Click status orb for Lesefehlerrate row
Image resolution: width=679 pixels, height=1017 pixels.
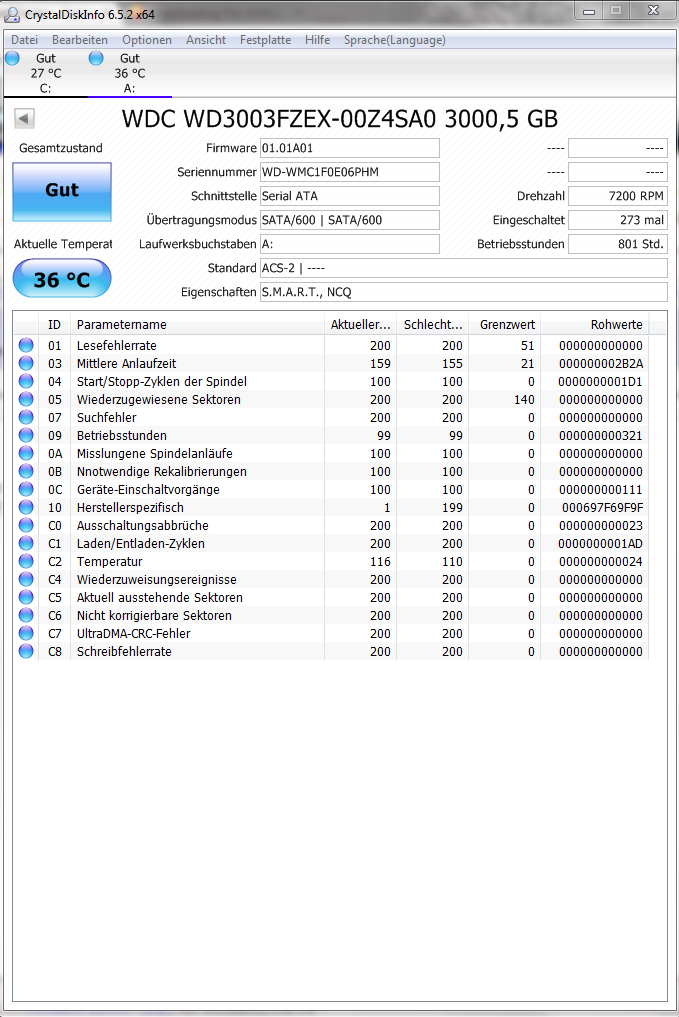(26, 345)
